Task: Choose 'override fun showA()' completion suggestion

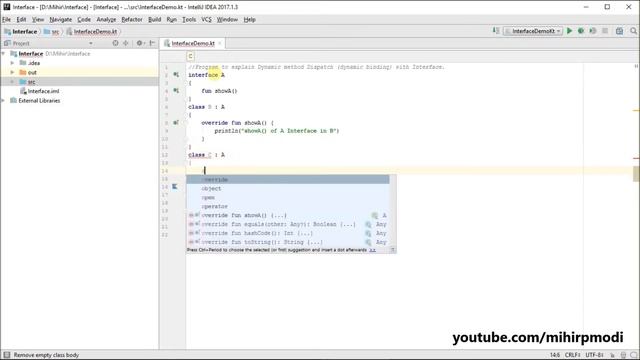Action: (288, 216)
